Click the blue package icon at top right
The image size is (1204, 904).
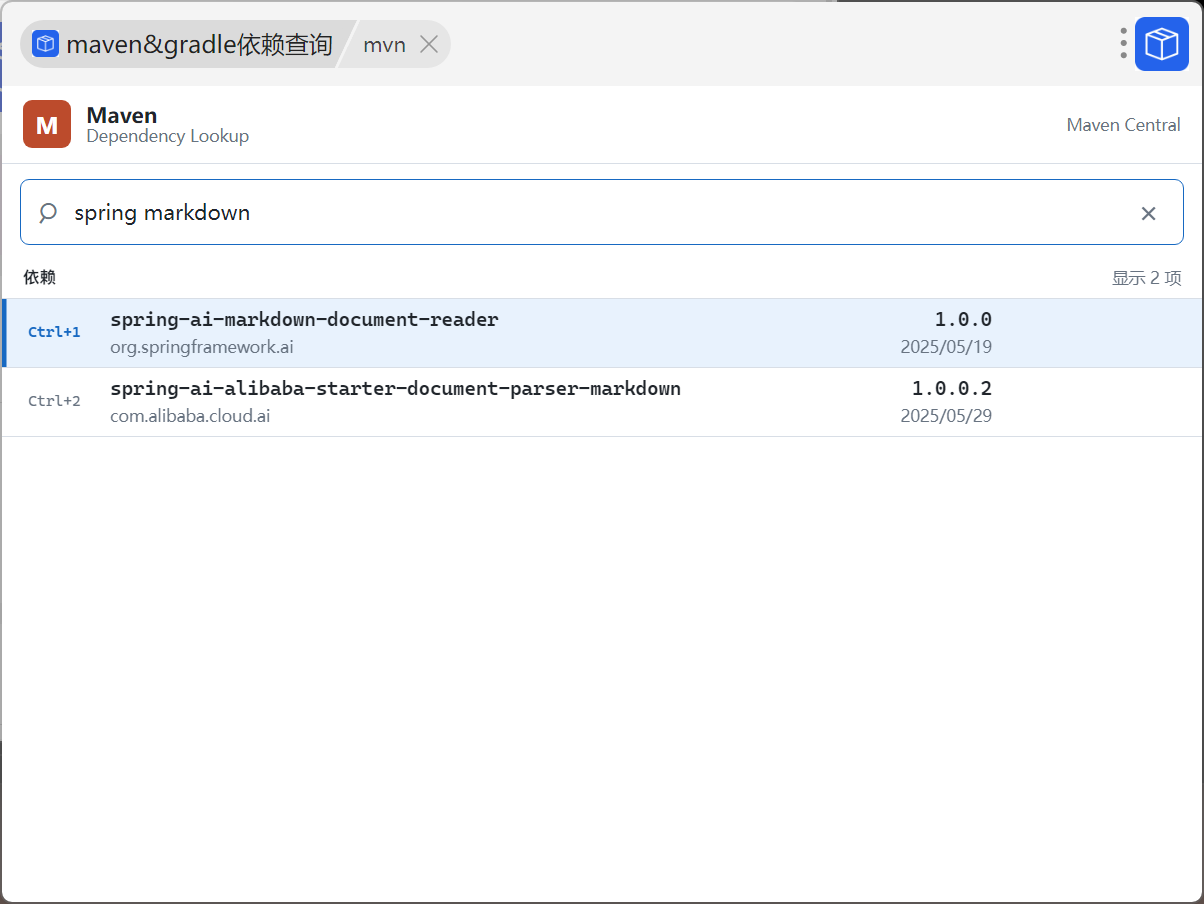1162,44
